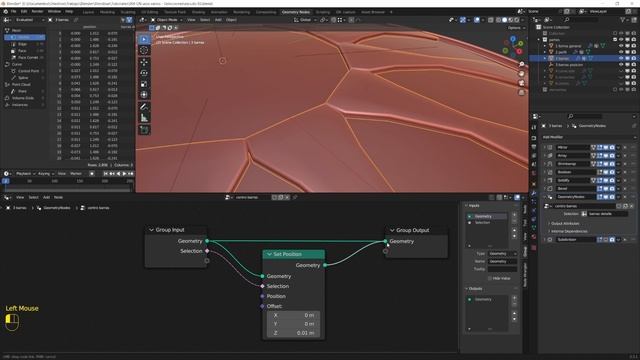Screen dimensions: 640x360
Task: Open Global transform orientation dropdown
Action: click(x=305, y=20)
